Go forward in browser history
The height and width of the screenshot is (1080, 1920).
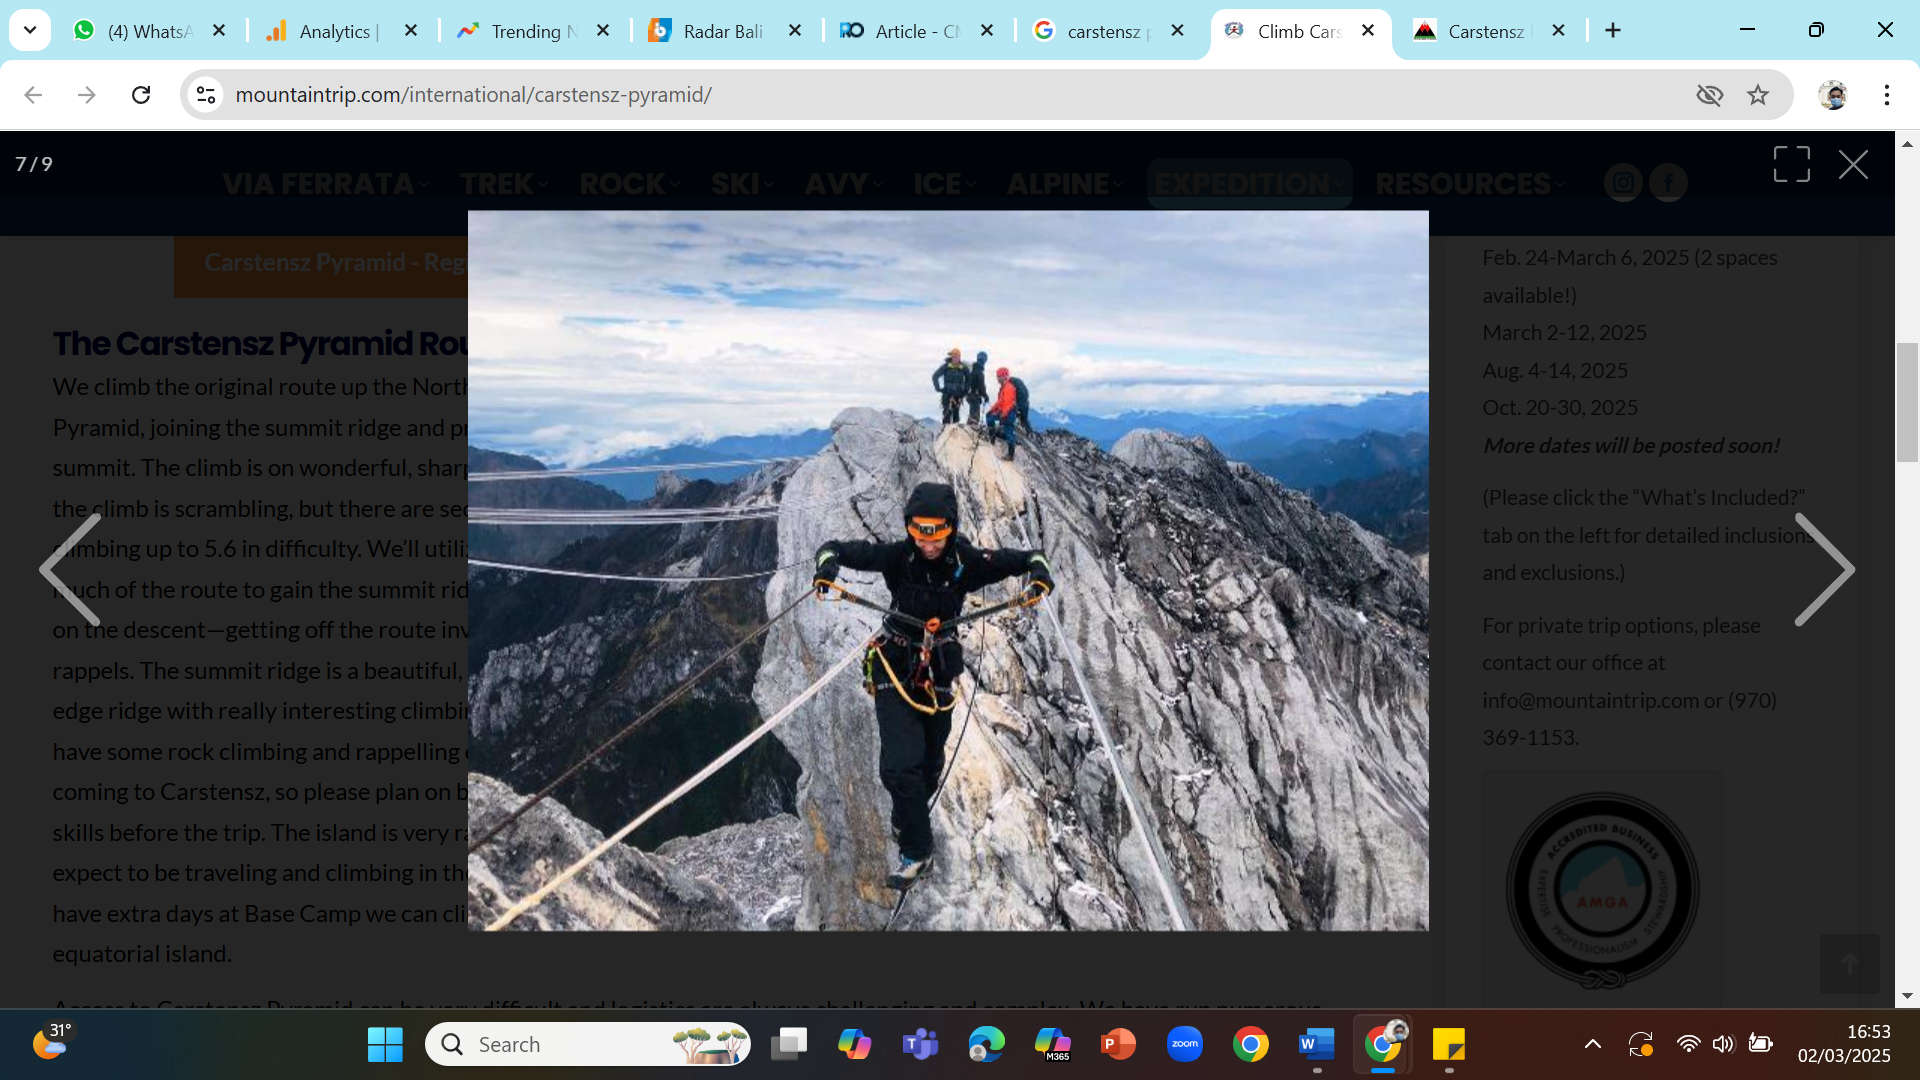(87, 95)
